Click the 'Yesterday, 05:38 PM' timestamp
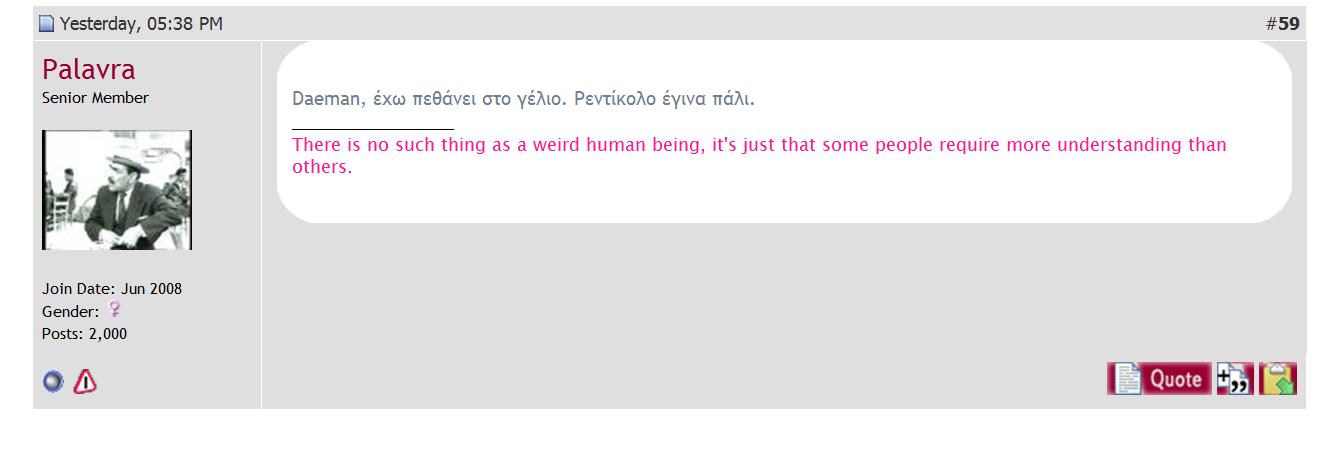Image resolution: width=1322 pixels, height=450 pixels. (x=141, y=24)
